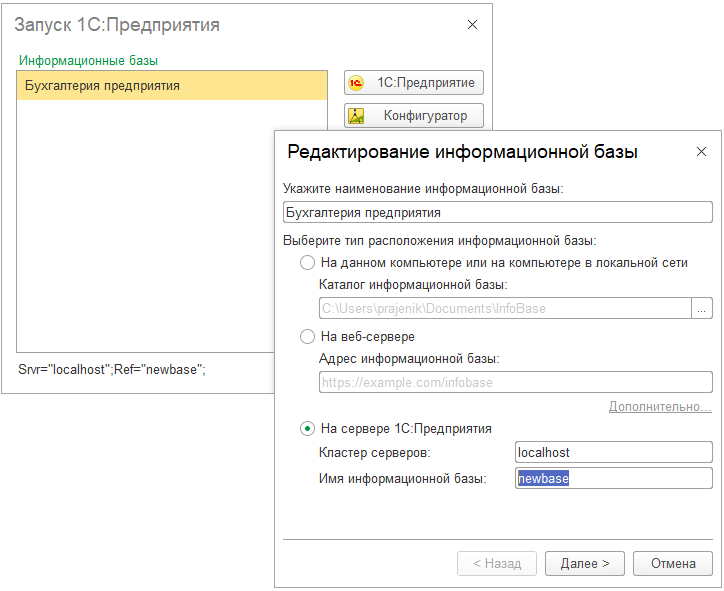Click the Конфигуратор icon
Viewport: 724px width, 591px height.
[x=356, y=115]
